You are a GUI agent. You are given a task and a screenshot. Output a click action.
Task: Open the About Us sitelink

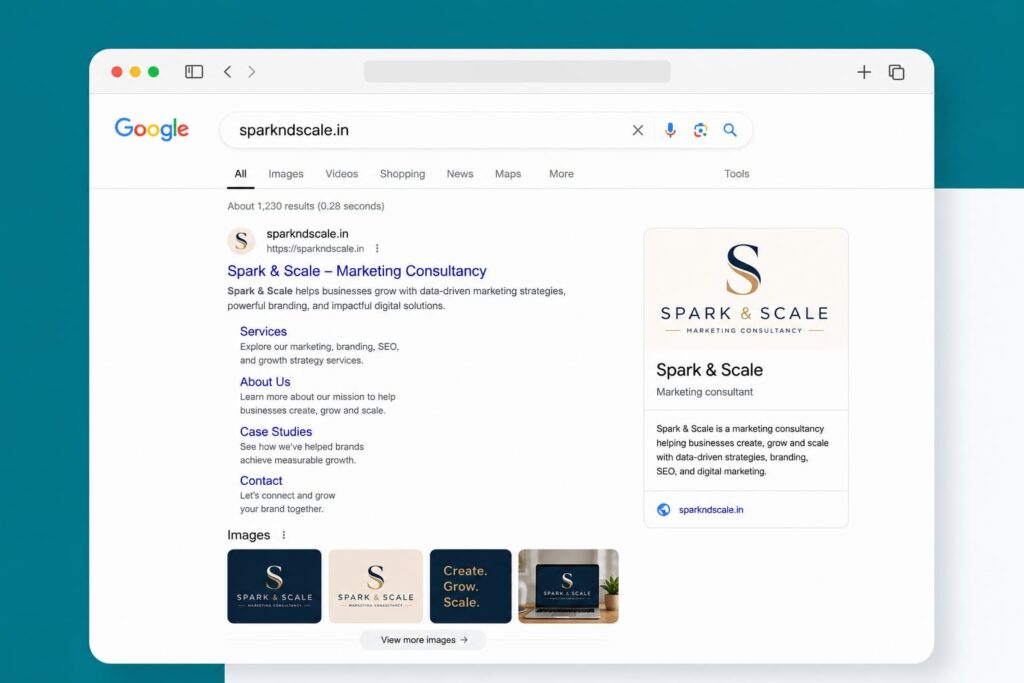tap(265, 382)
